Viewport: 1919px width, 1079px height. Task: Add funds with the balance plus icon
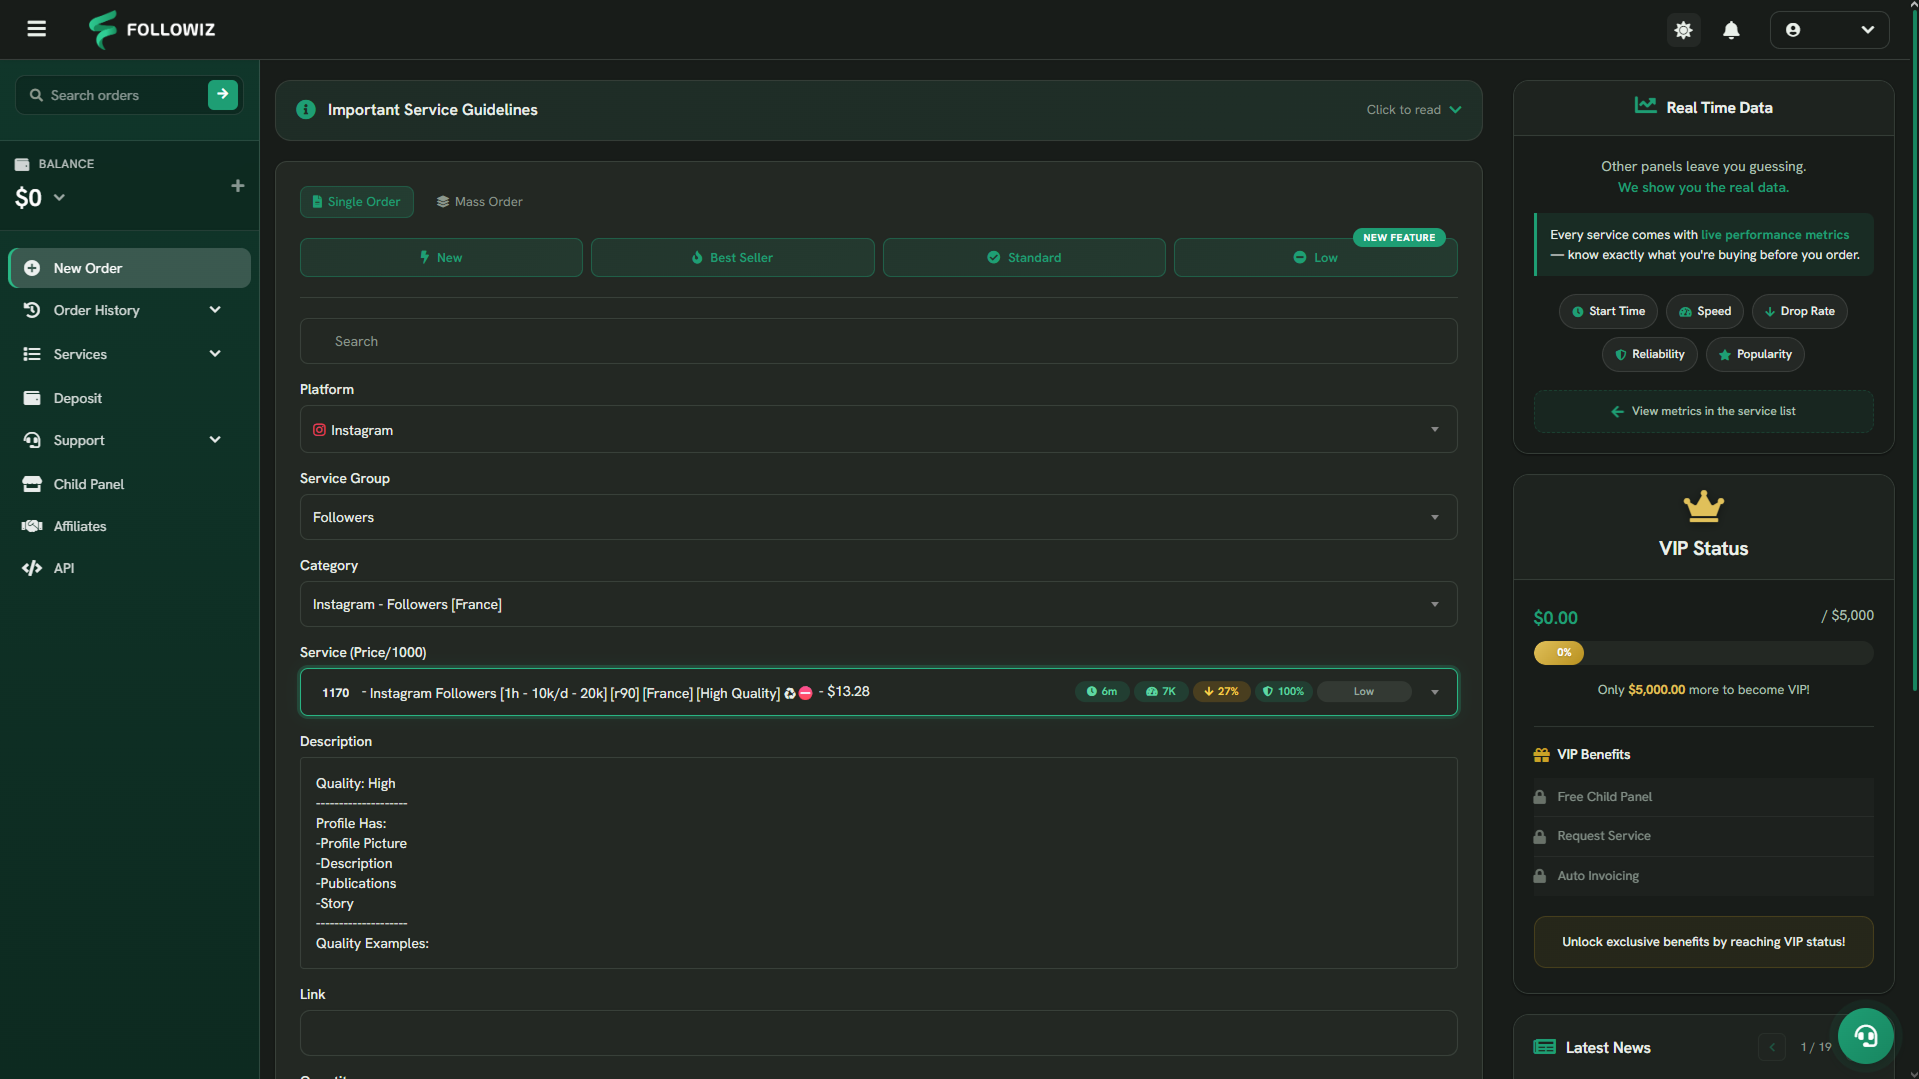coord(238,186)
